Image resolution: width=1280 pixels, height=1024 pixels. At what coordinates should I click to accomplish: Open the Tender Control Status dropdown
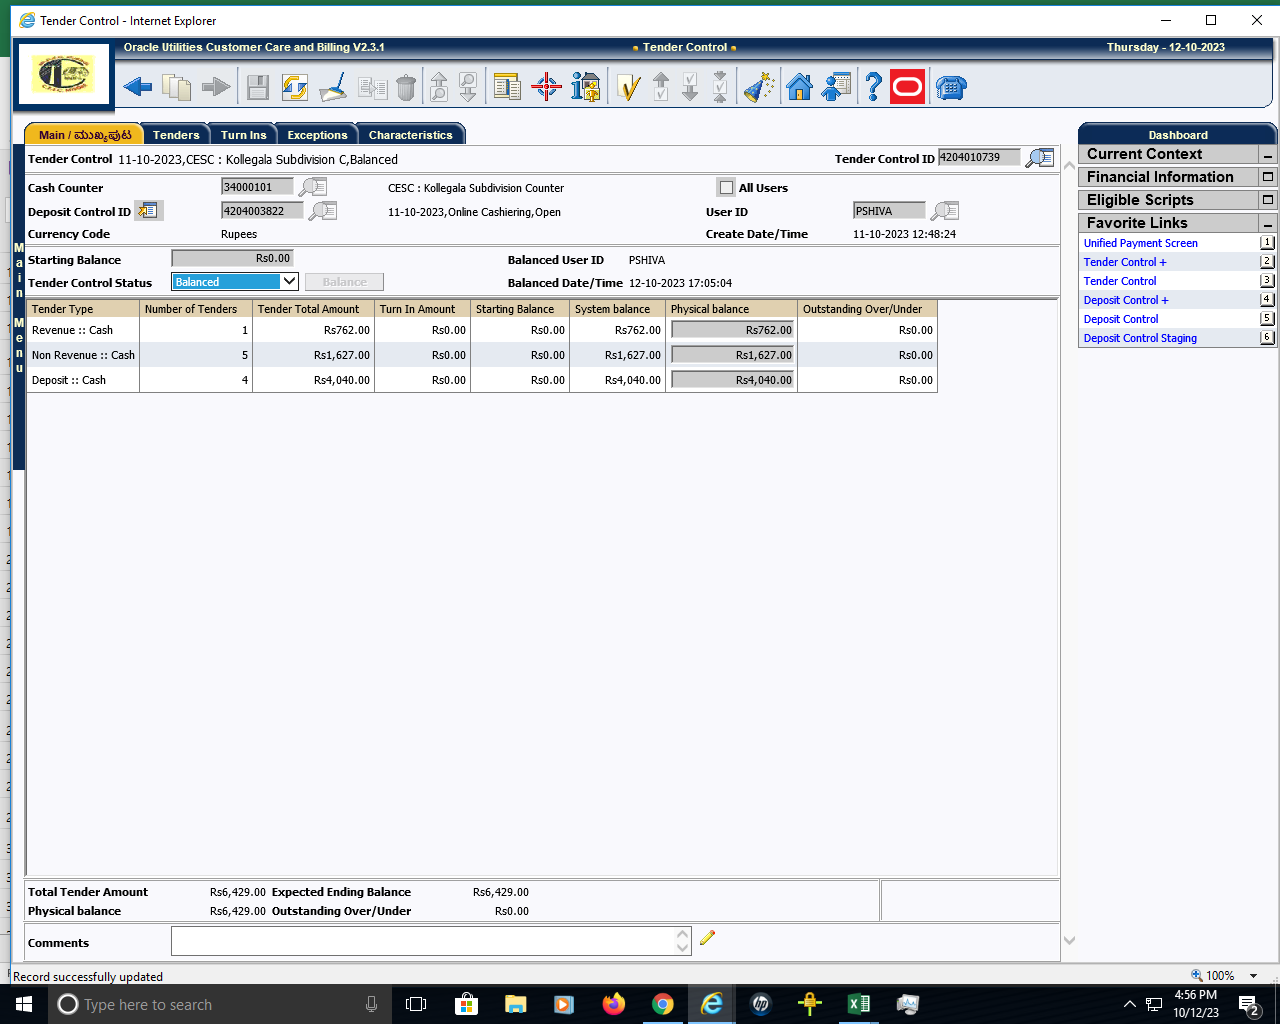(x=289, y=282)
